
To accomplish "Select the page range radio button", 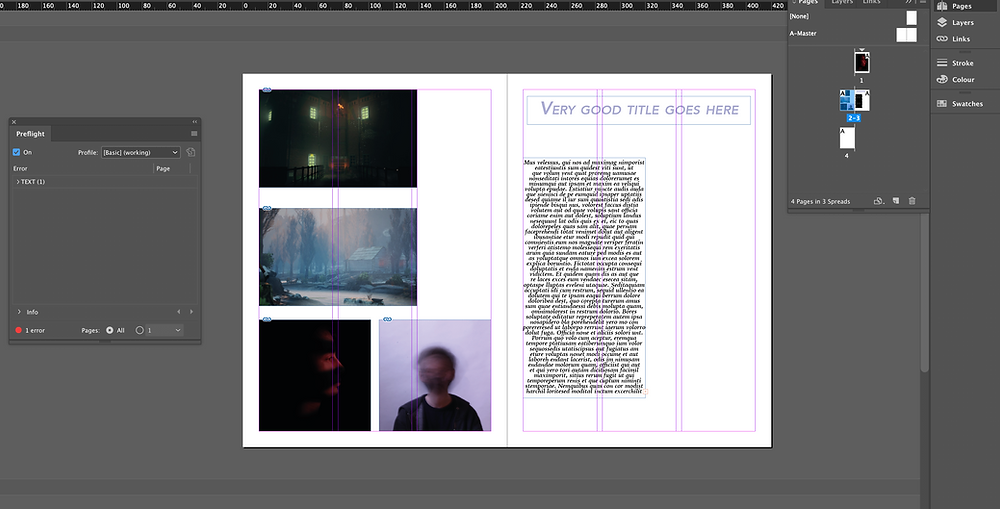I will coord(140,330).
